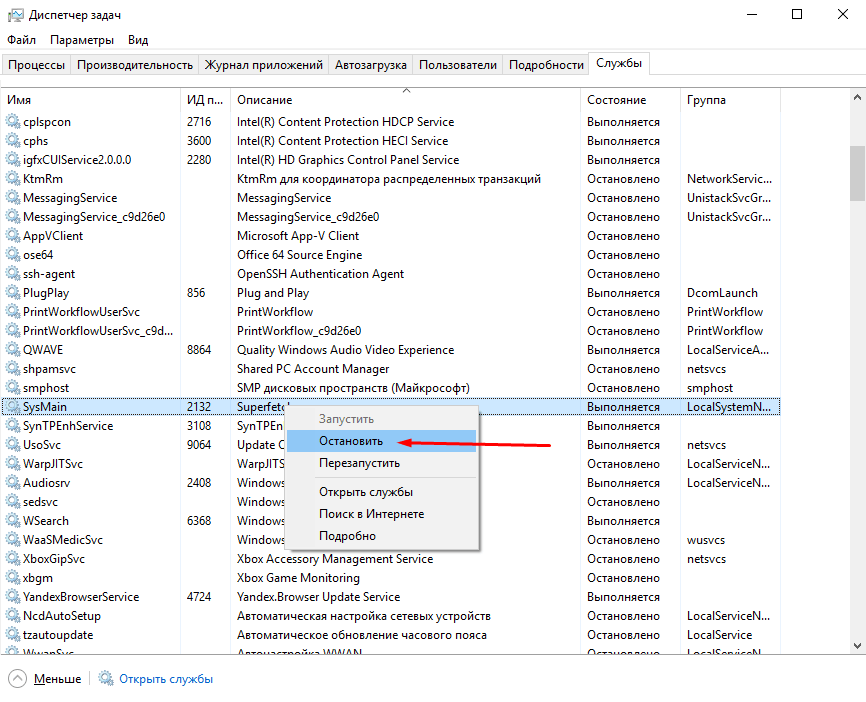Sort by the Группа column header
Viewport: 866px width, 702px height.
click(x=730, y=99)
